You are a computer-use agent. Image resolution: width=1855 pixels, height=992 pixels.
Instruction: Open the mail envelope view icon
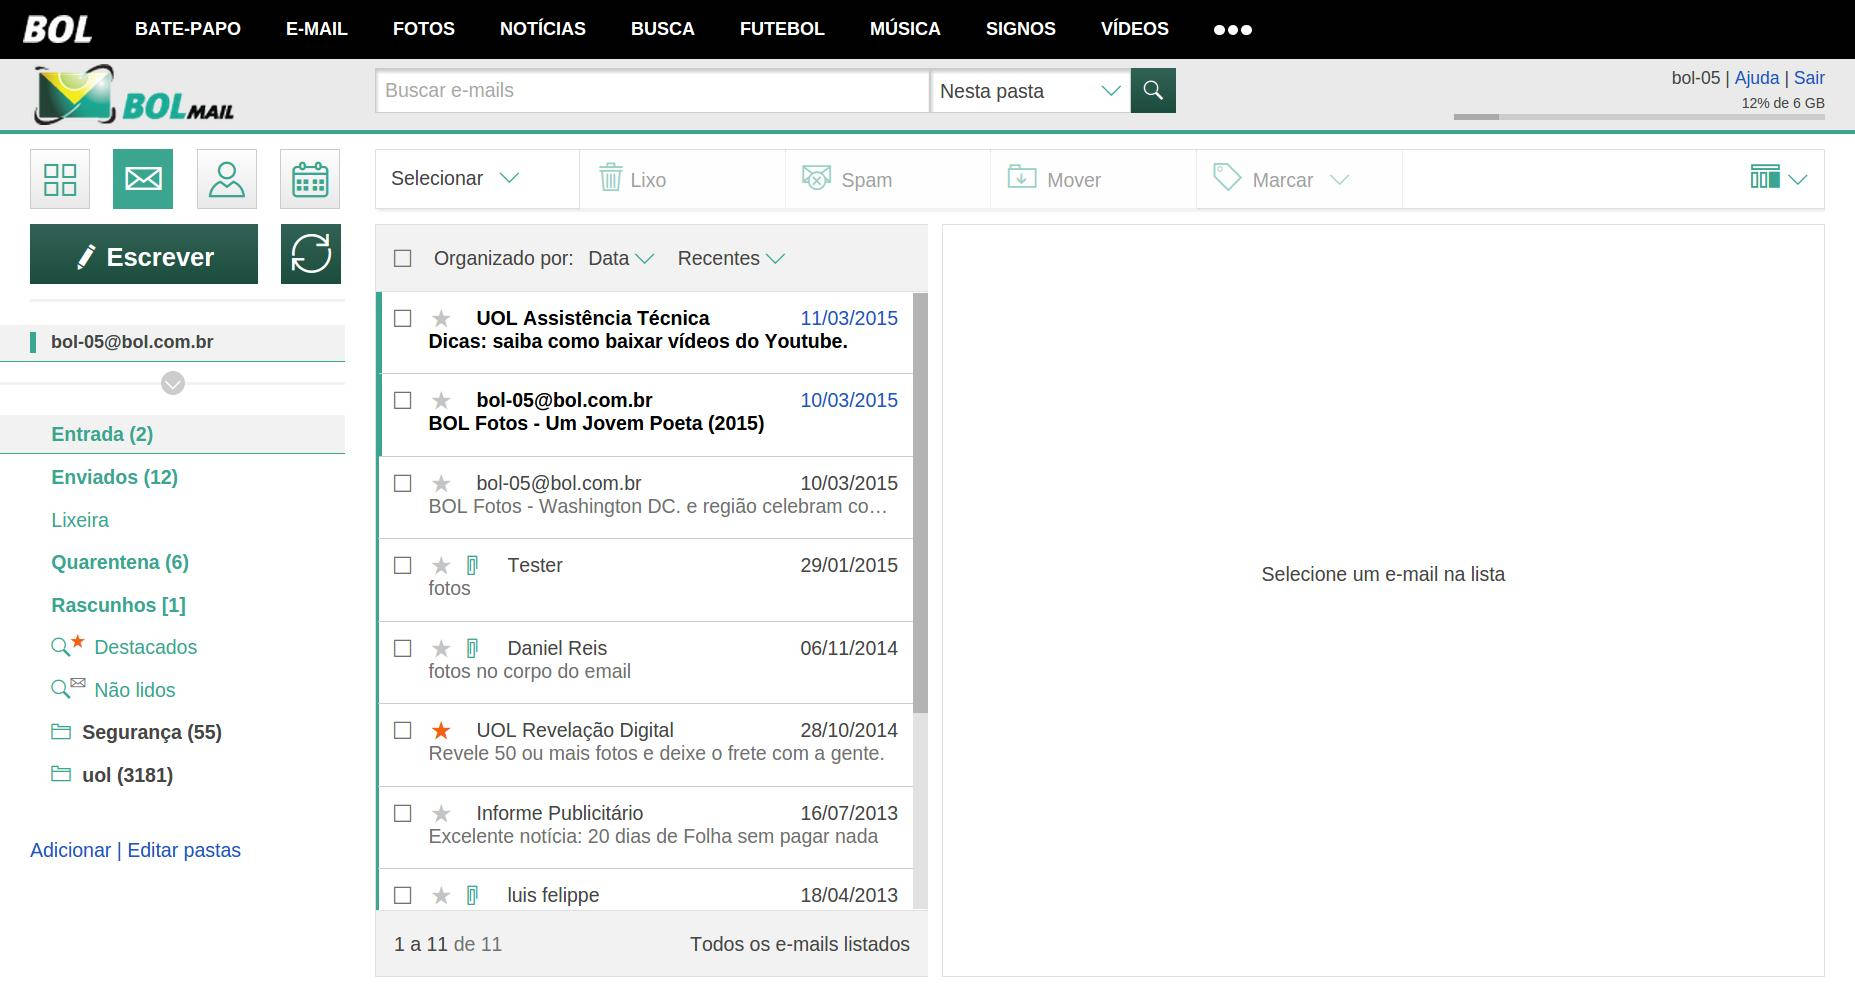143,179
